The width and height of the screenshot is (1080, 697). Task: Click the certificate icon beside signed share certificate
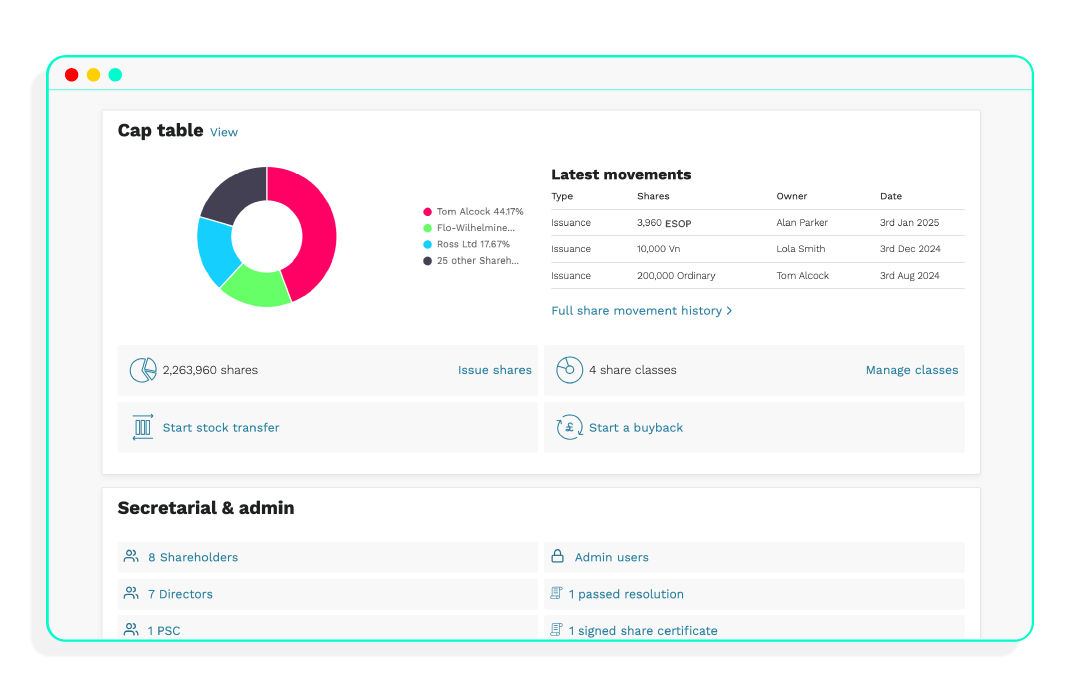[556, 630]
